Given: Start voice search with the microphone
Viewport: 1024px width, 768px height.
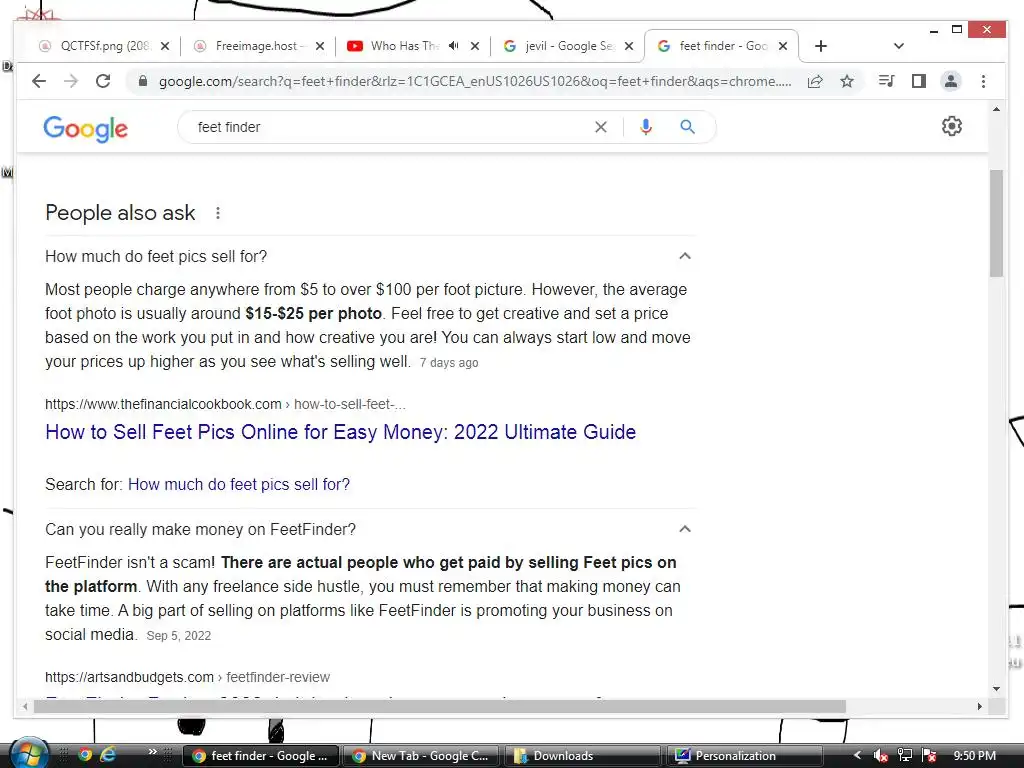Looking at the screenshot, I should point(646,127).
